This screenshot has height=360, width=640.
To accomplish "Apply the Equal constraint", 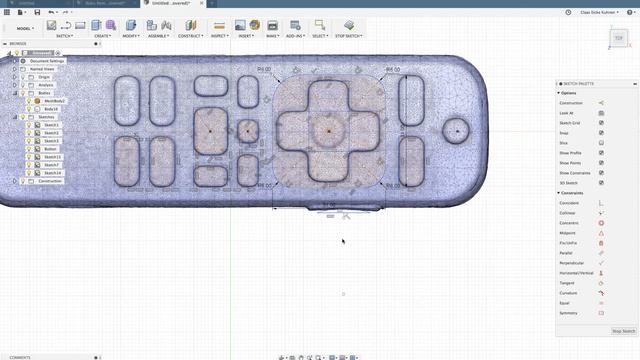I will click(601, 303).
